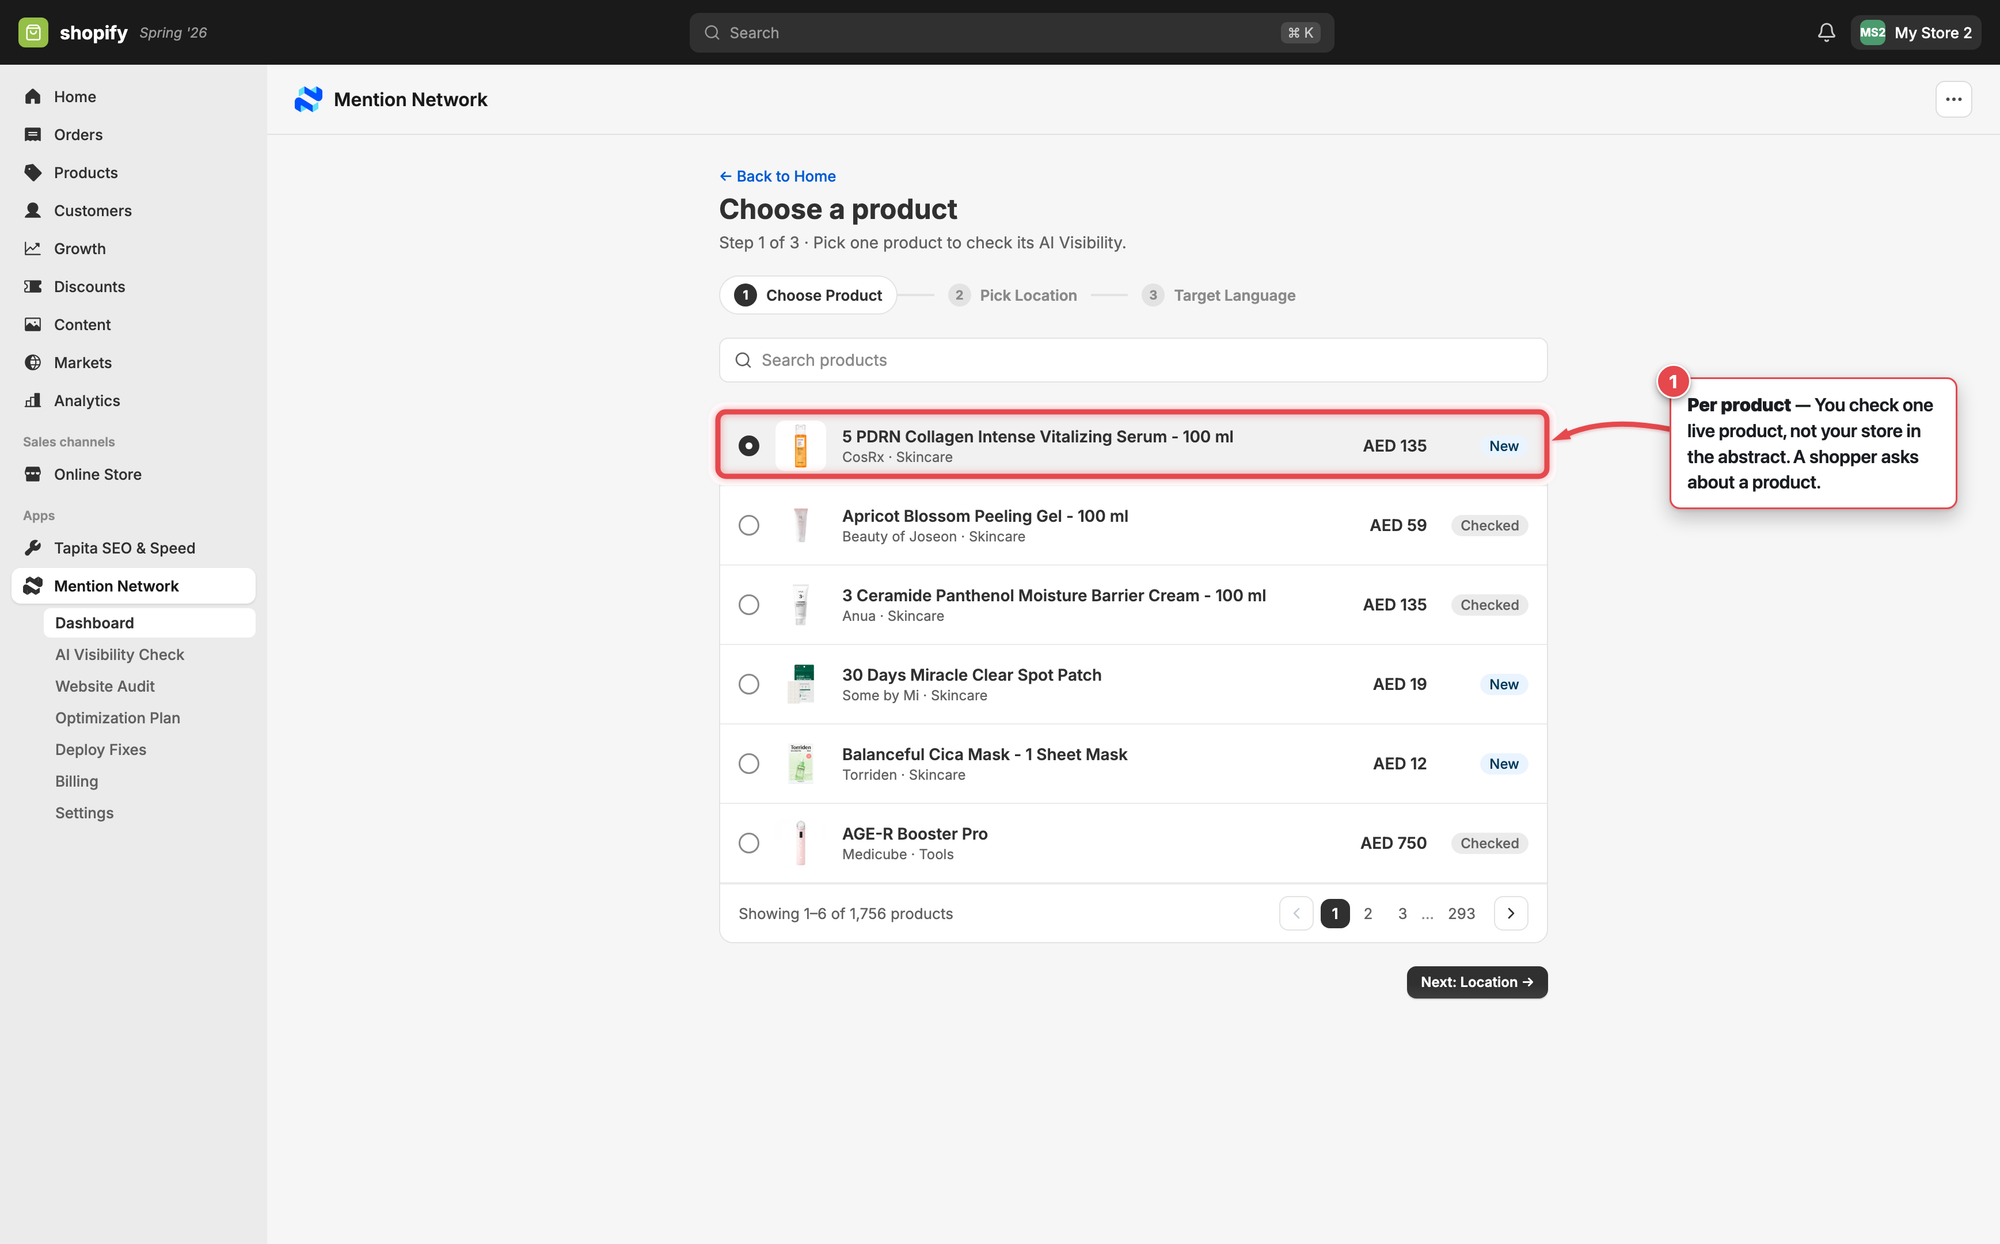This screenshot has height=1244, width=2000.
Task: Click AGE-R Booster Pro thumbnail
Action: [801, 843]
